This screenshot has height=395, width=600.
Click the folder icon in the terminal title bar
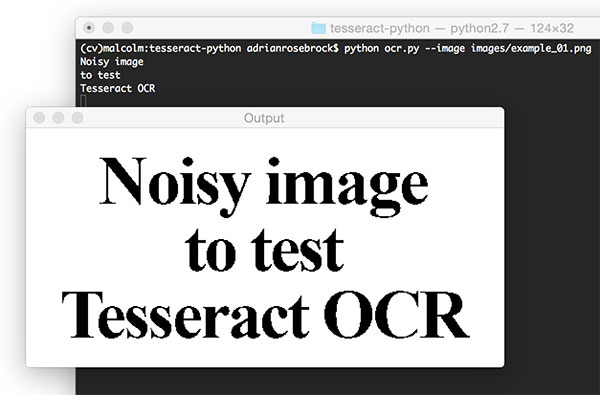tap(318, 28)
